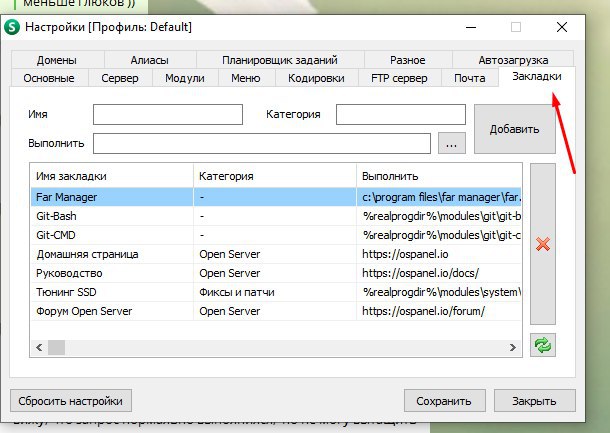Viewport: 610px width, 433px height.
Task: Click the Добавить button
Action: click(x=514, y=129)
